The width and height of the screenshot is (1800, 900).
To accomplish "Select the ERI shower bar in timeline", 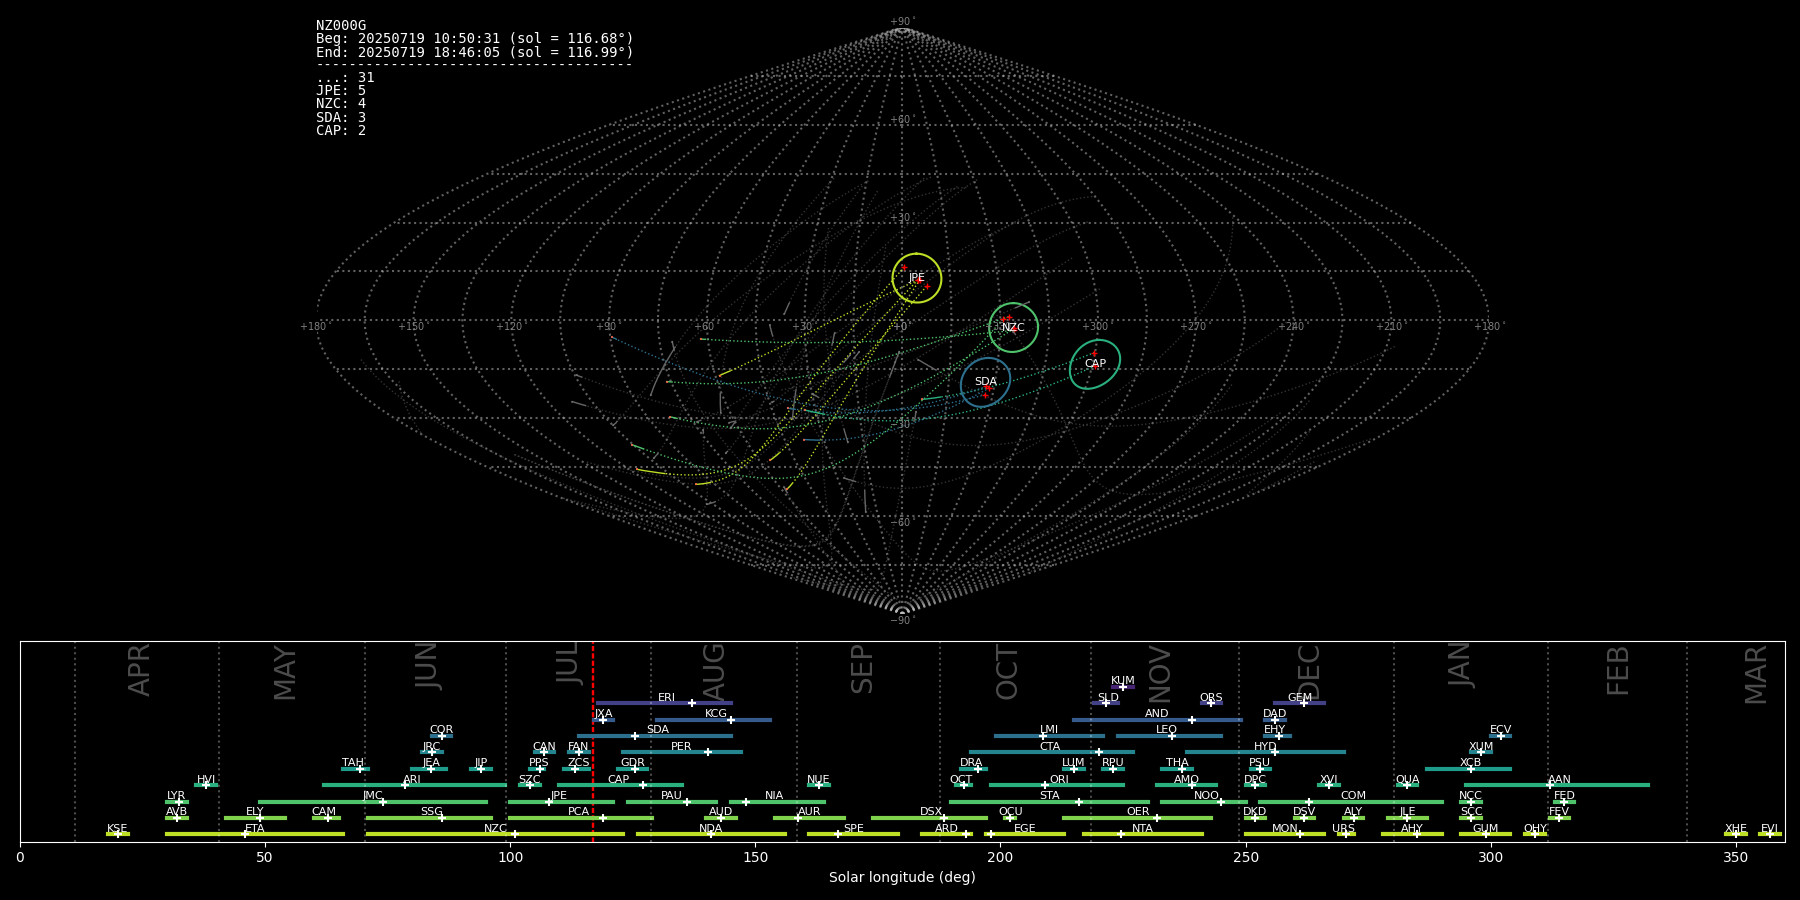I will coord(664,703).
